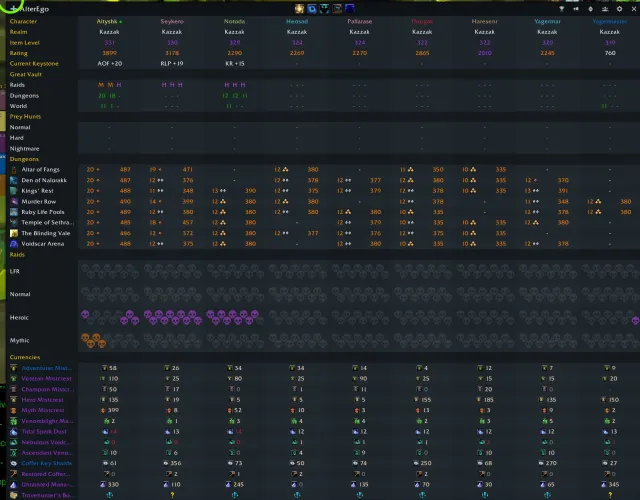
Task: Click the KR +15 current keystone
Action: pyautogui.click(x=234, y=64)
